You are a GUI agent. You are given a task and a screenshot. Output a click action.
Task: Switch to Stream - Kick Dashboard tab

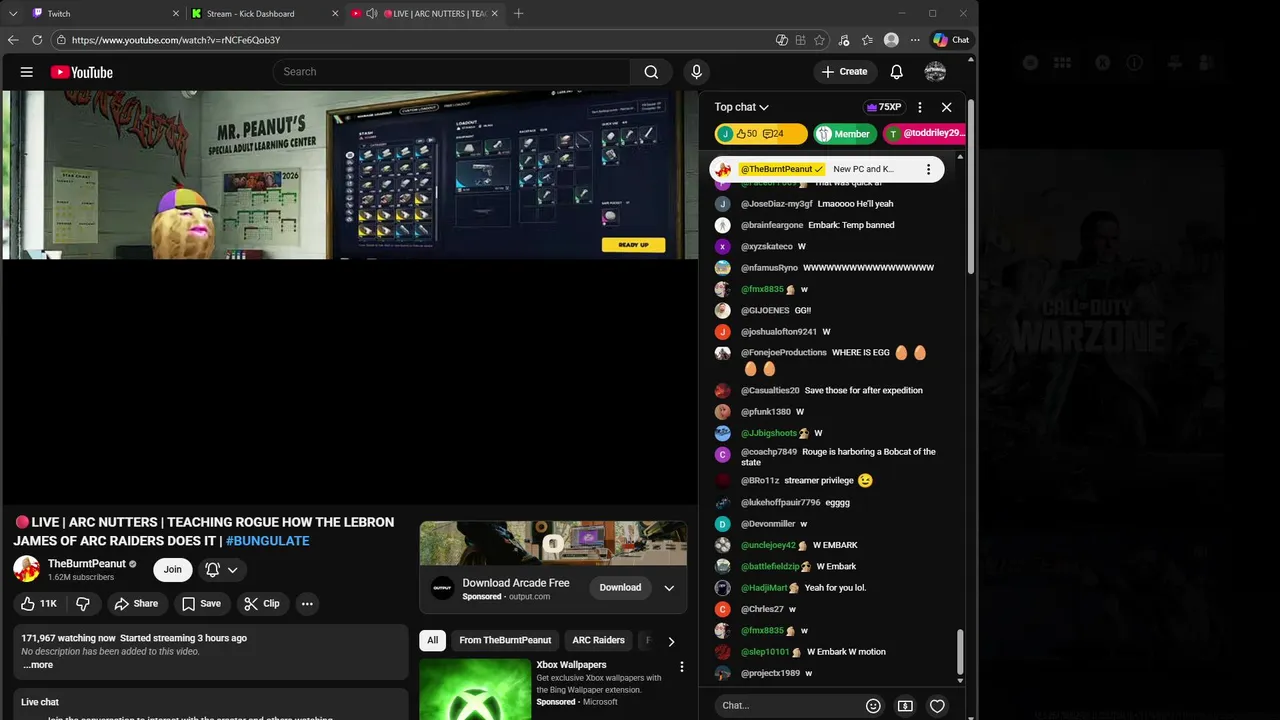tap(265, 14)
